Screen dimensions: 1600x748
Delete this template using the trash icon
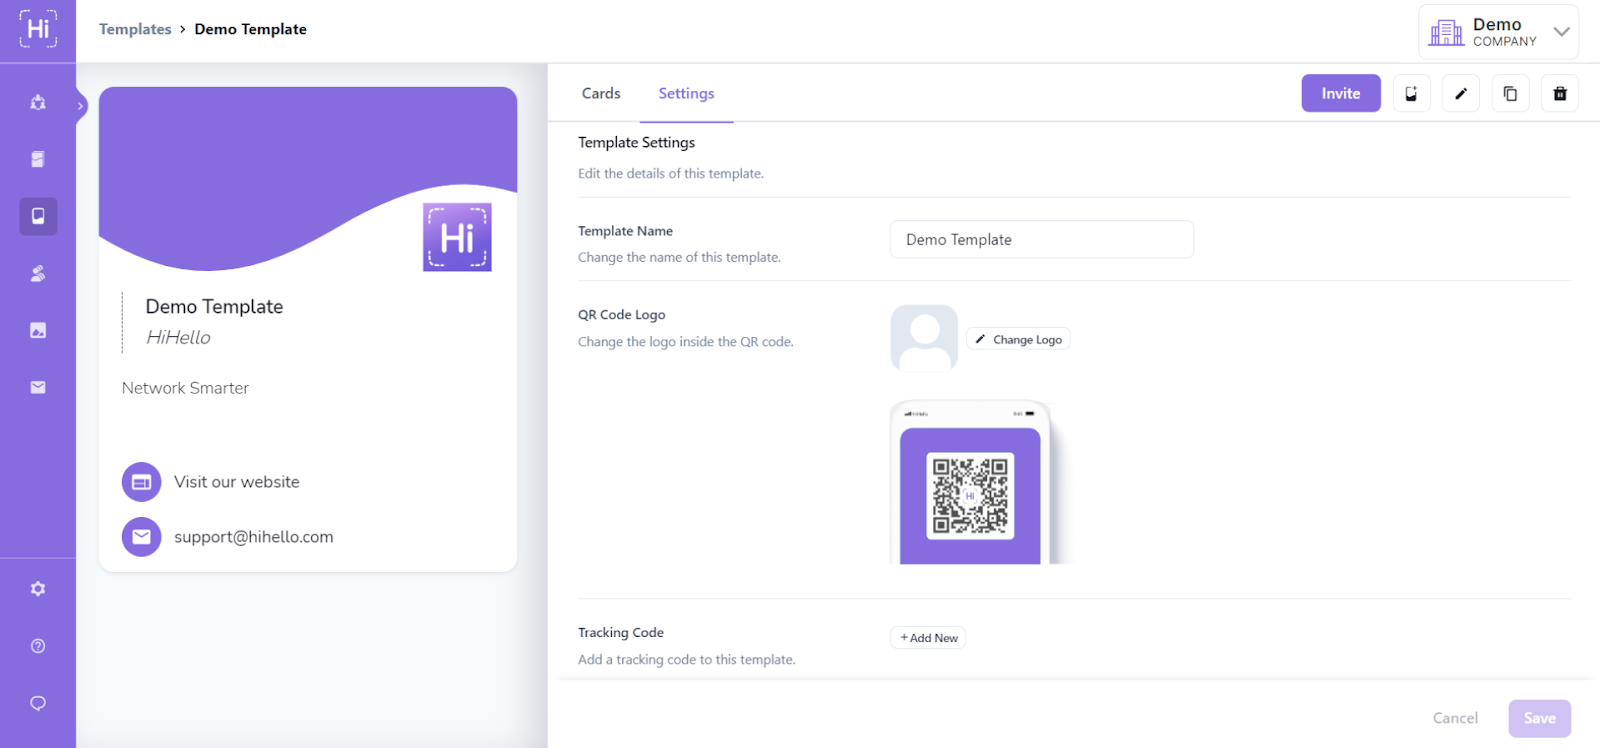pos(1559,93)
